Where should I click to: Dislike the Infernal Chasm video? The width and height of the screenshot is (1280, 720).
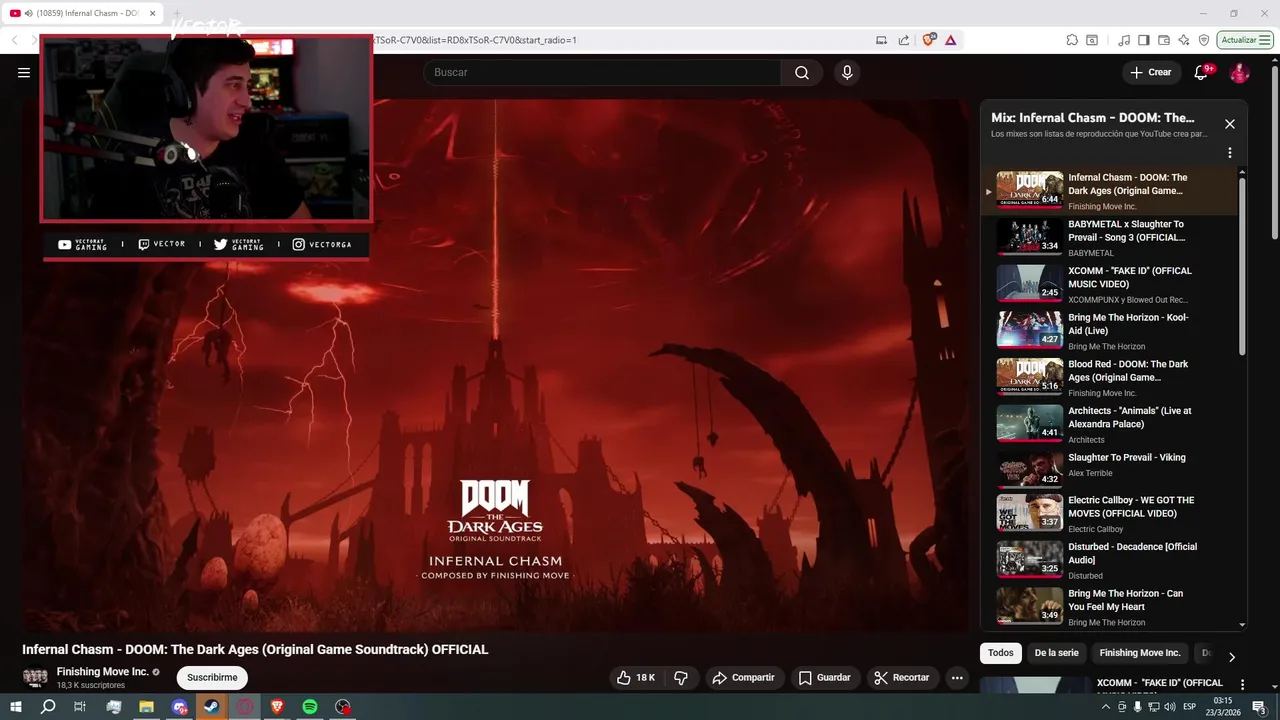click(x=681, y=677)
